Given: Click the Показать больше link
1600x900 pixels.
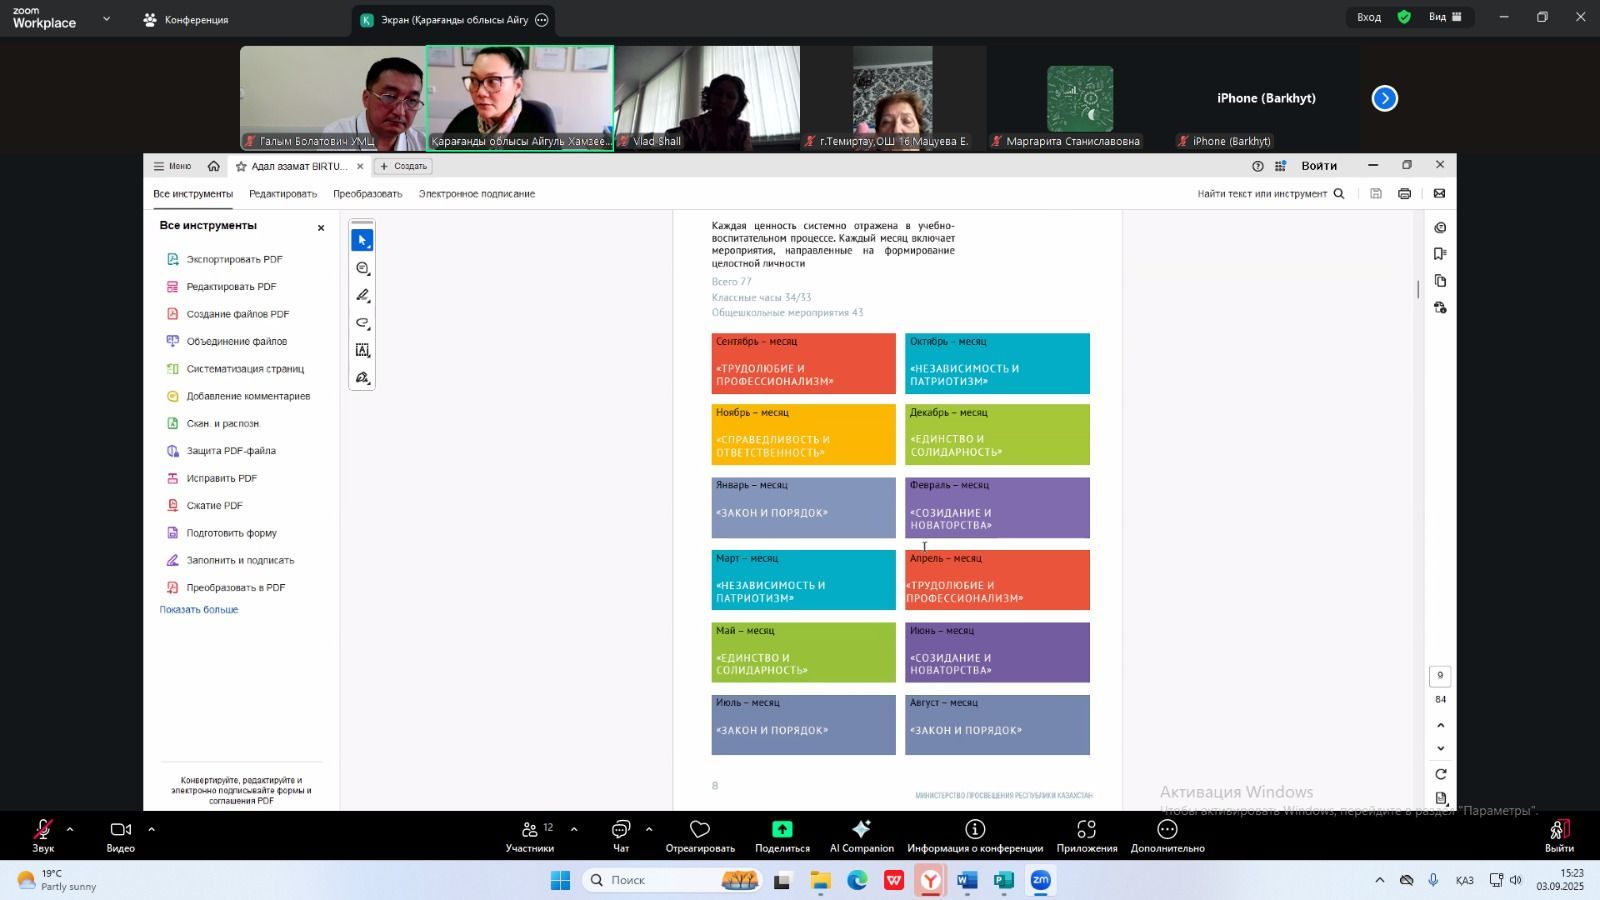Looking at the screenshot, I should click(x=199, y=610).
